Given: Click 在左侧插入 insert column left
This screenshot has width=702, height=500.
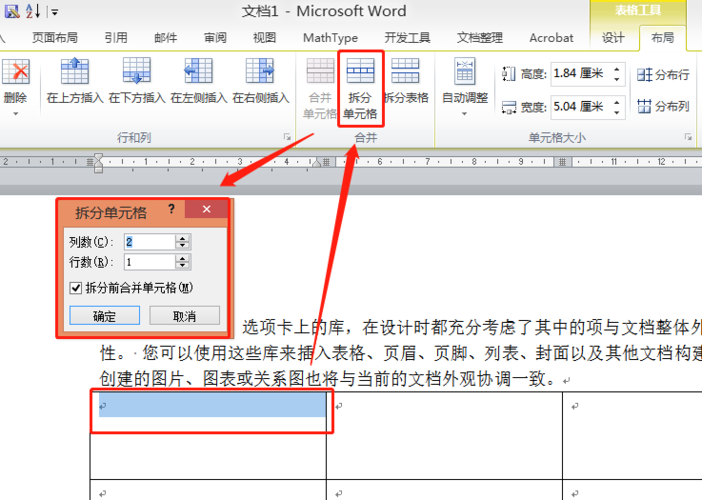Looking at the screenshot, I should tap(198, 81).
